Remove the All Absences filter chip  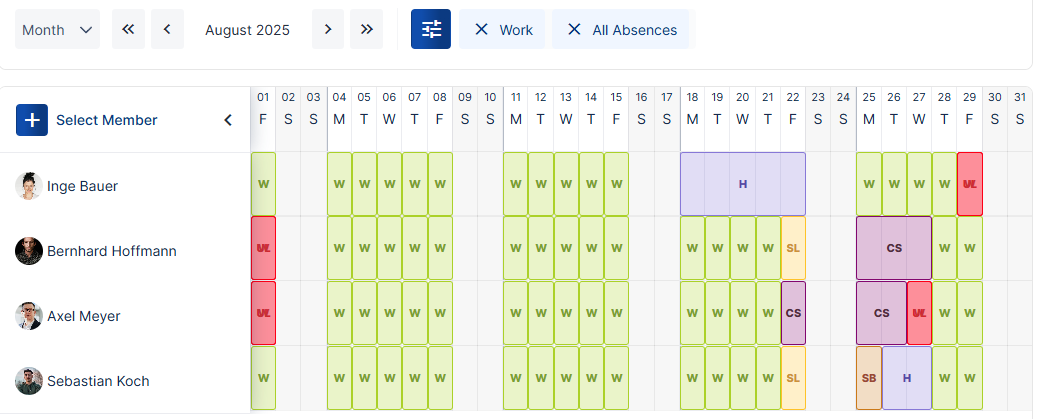[574, 30]
